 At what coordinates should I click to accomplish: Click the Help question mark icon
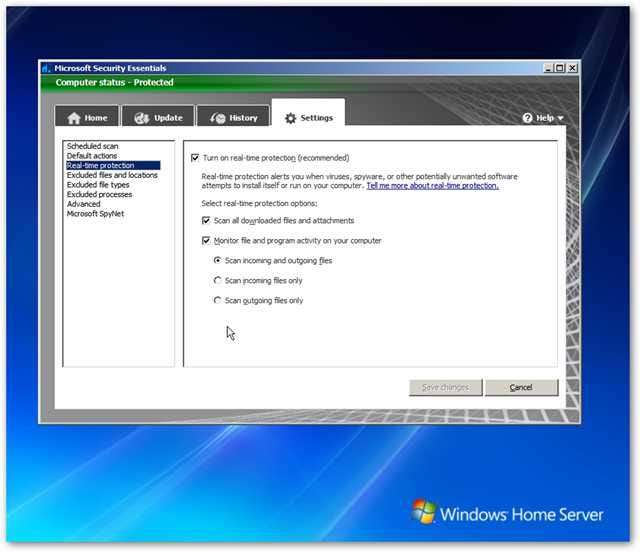point(527,118)
